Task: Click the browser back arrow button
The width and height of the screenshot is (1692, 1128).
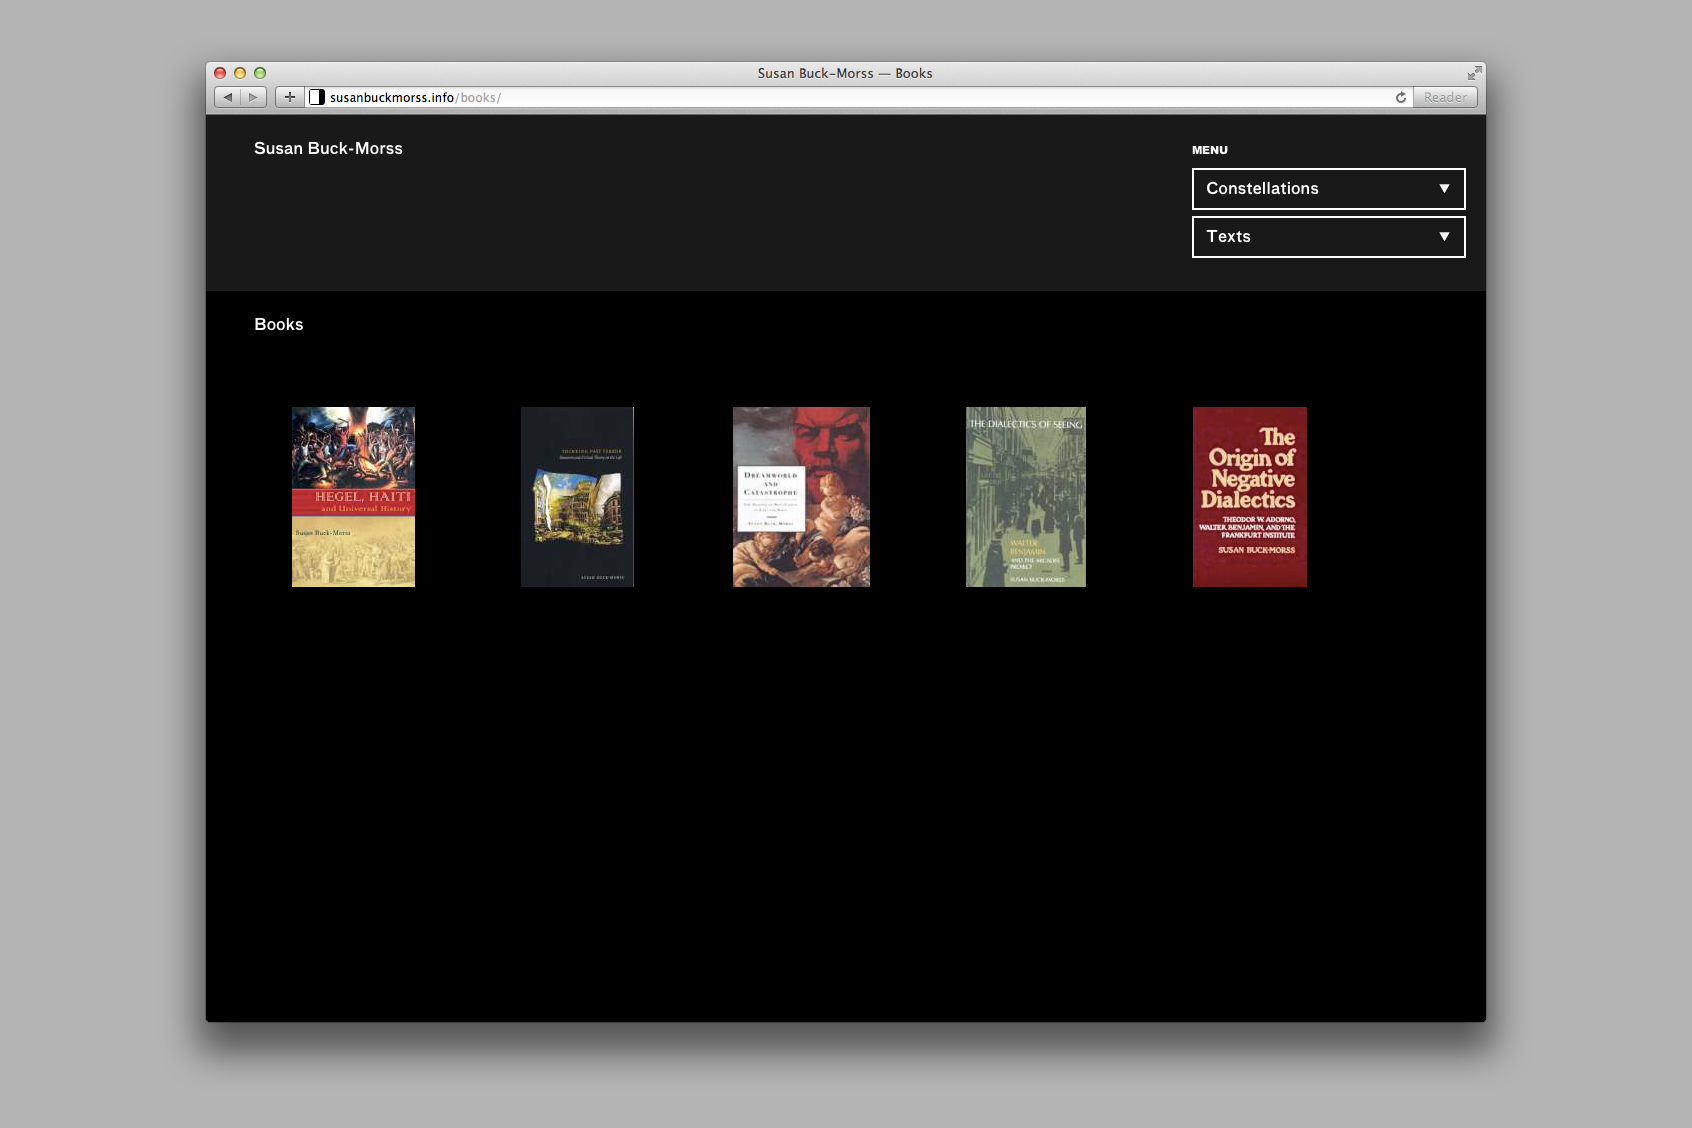Action: (228, 97)
